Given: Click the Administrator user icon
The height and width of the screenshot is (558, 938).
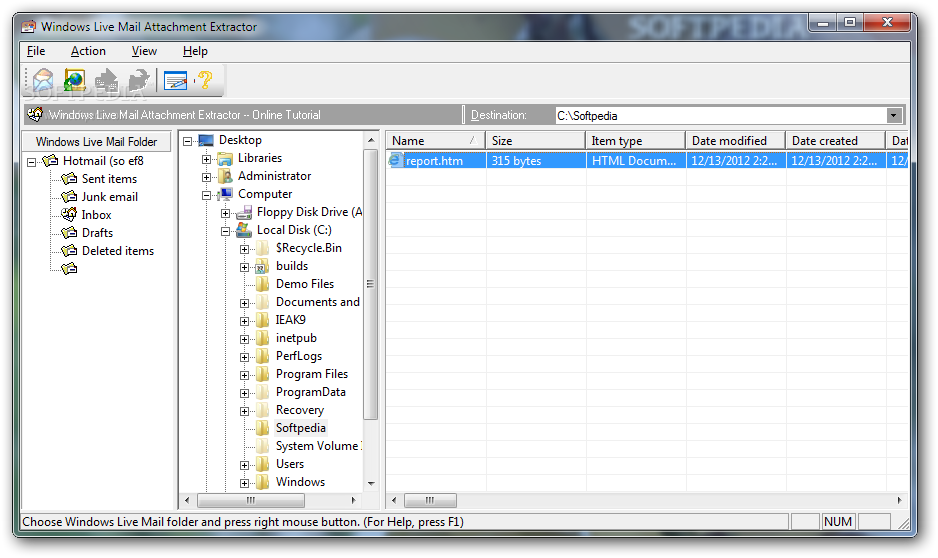Looking at the screenshot, I should tap(225, 176).
